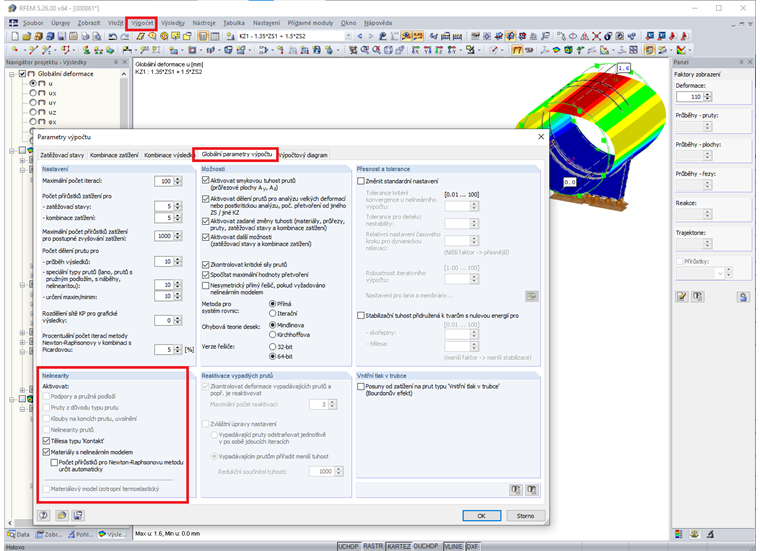
Task: Increase Deformace factor spinner in Panel
Action: point(708,94)
